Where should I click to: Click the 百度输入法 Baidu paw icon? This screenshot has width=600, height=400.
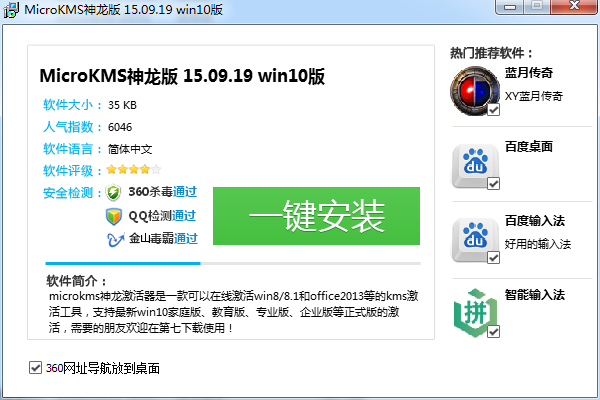coord(475,239)
